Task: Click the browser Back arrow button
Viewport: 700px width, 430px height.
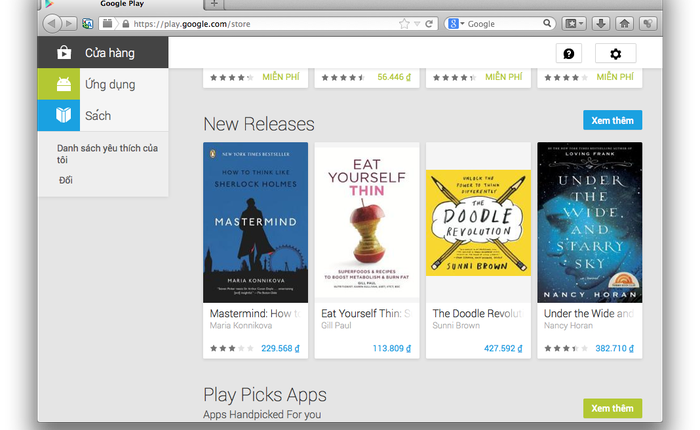Action: coord(52,23)
